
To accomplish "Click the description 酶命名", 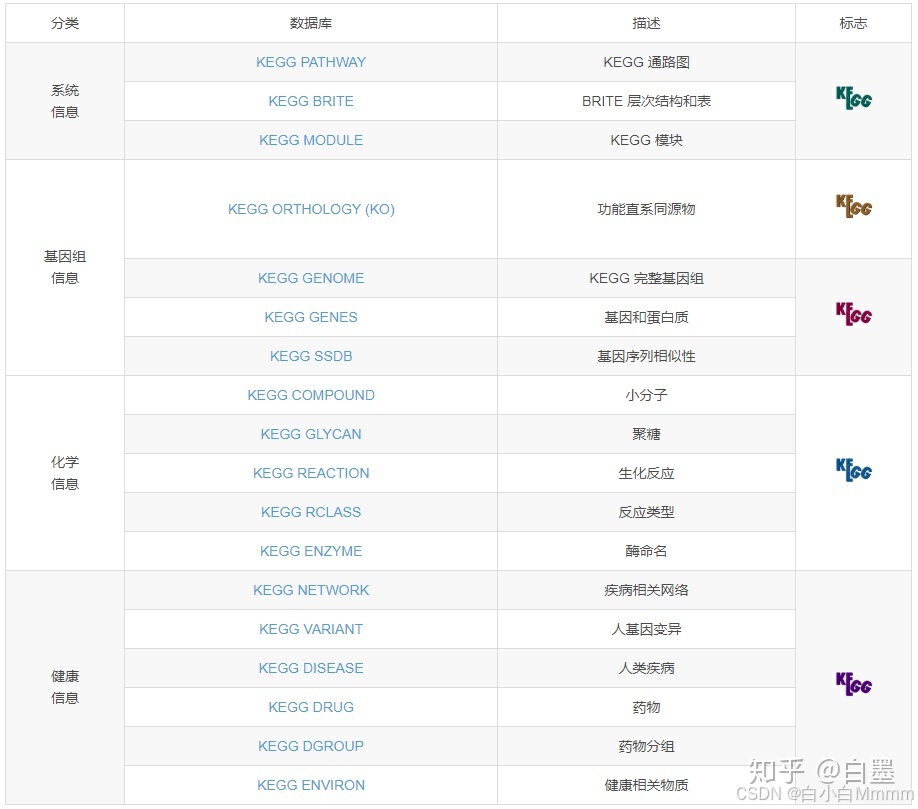I will coord(646,551).
